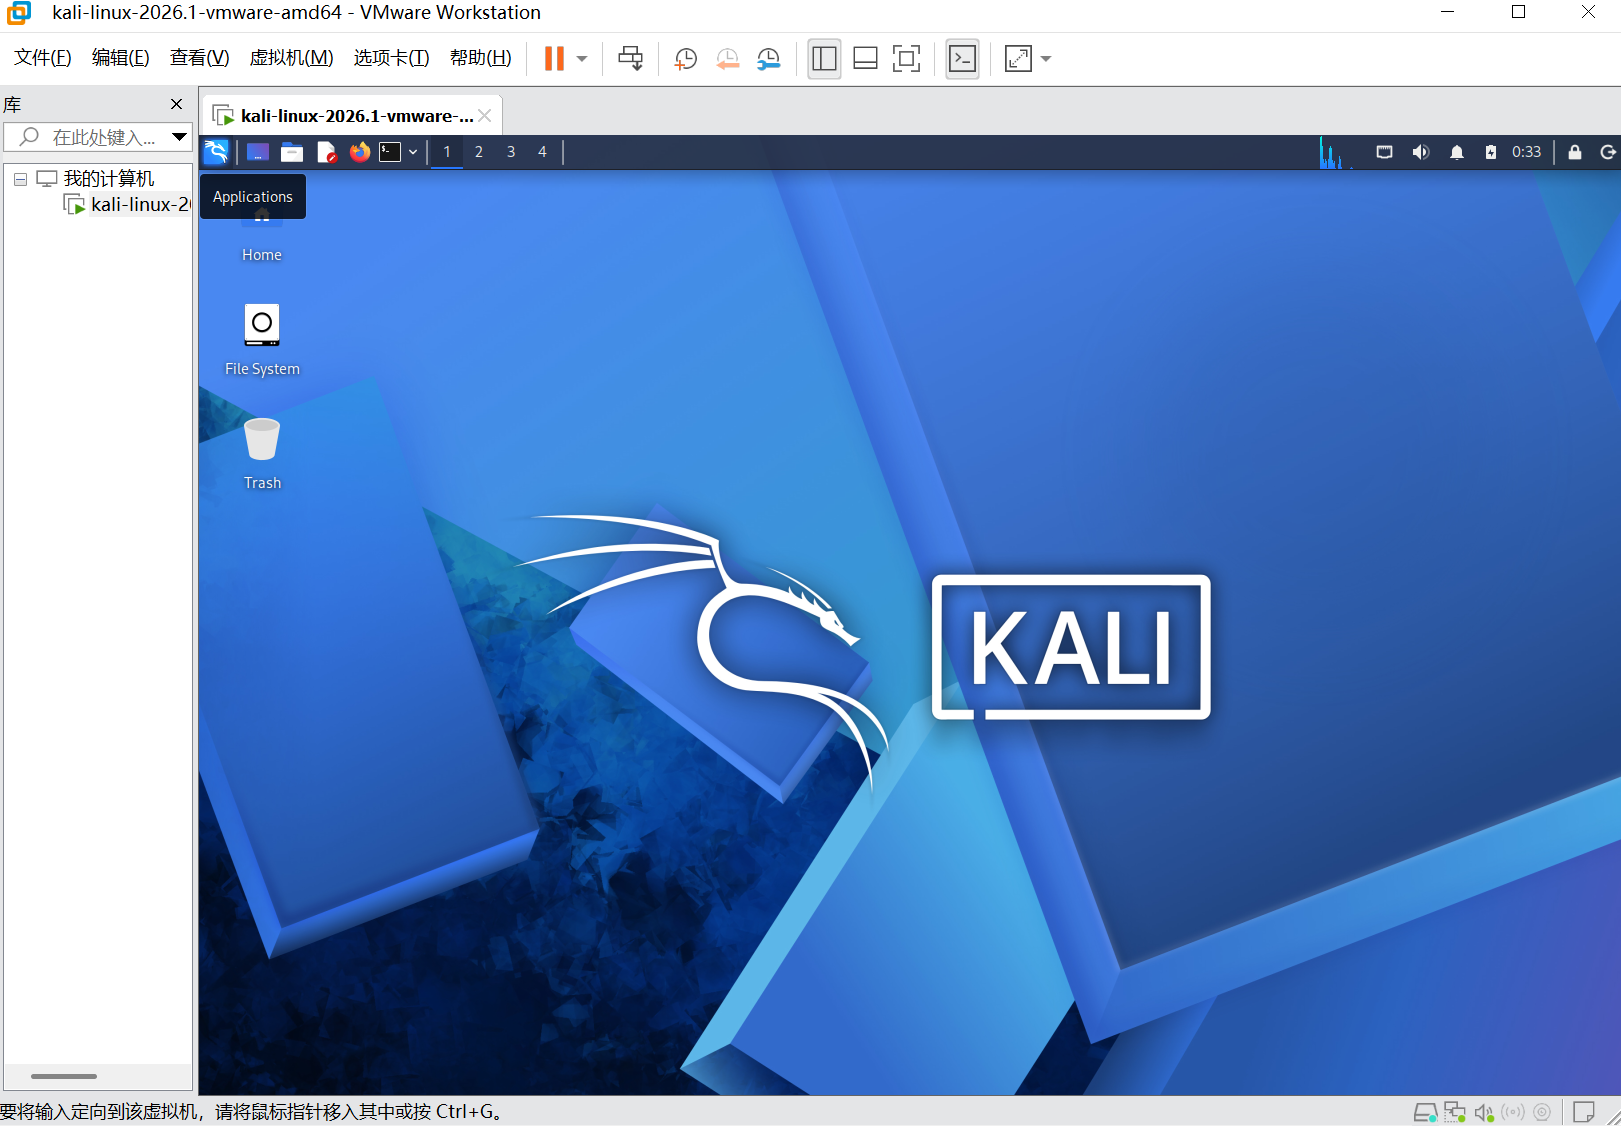
Task: Click the hard disk status icon
Action: point(1425,1112)
